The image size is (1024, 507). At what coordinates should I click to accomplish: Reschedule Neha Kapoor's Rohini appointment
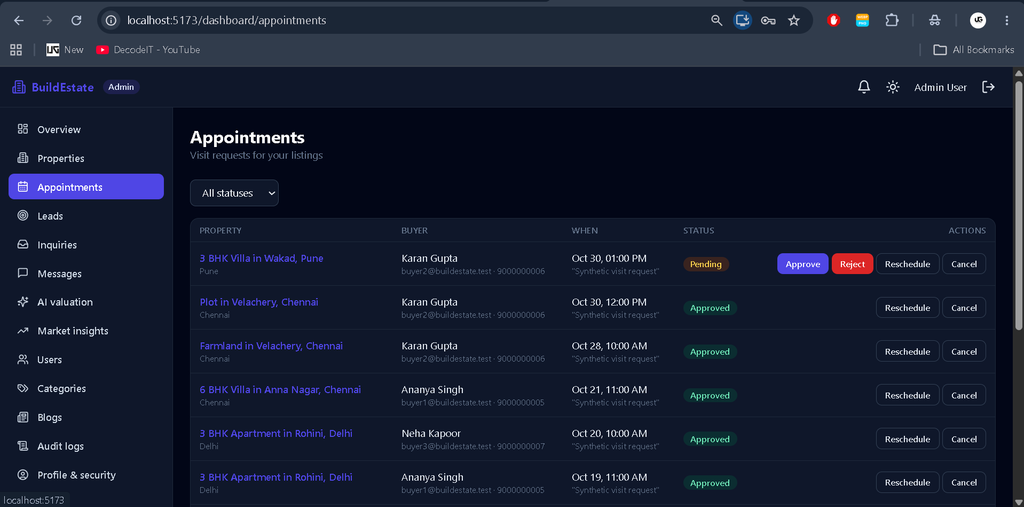(908, 439)
